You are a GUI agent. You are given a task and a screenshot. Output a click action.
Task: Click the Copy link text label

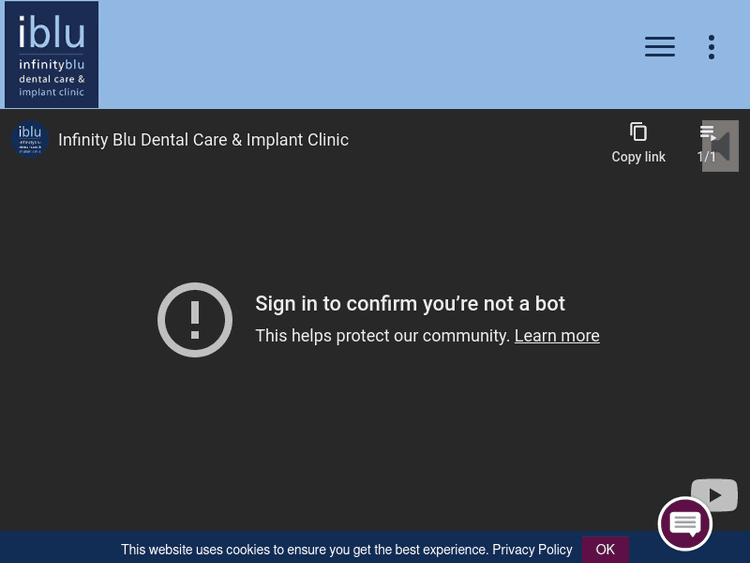pyautogui.click(x=638, y=157)
